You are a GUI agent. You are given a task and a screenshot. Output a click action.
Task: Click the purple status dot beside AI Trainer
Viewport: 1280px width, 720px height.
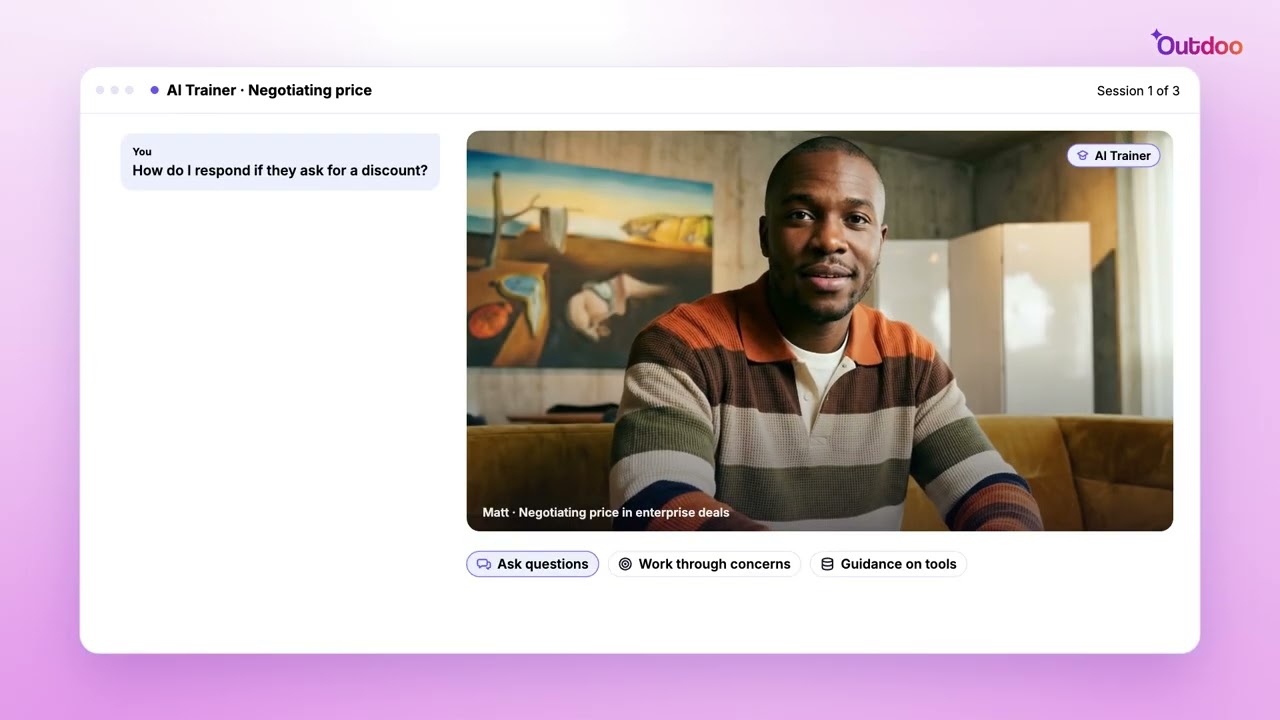tap(154, 90)
